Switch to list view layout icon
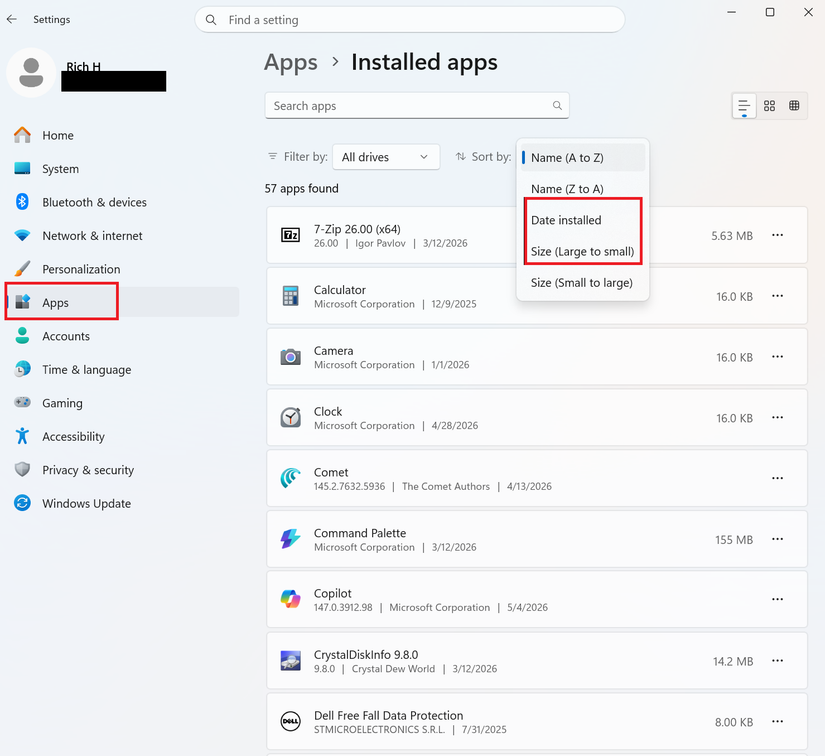Image resolution: width=825 pixels, height=756 pixels. pyautogui.click(x=744, y=106)
